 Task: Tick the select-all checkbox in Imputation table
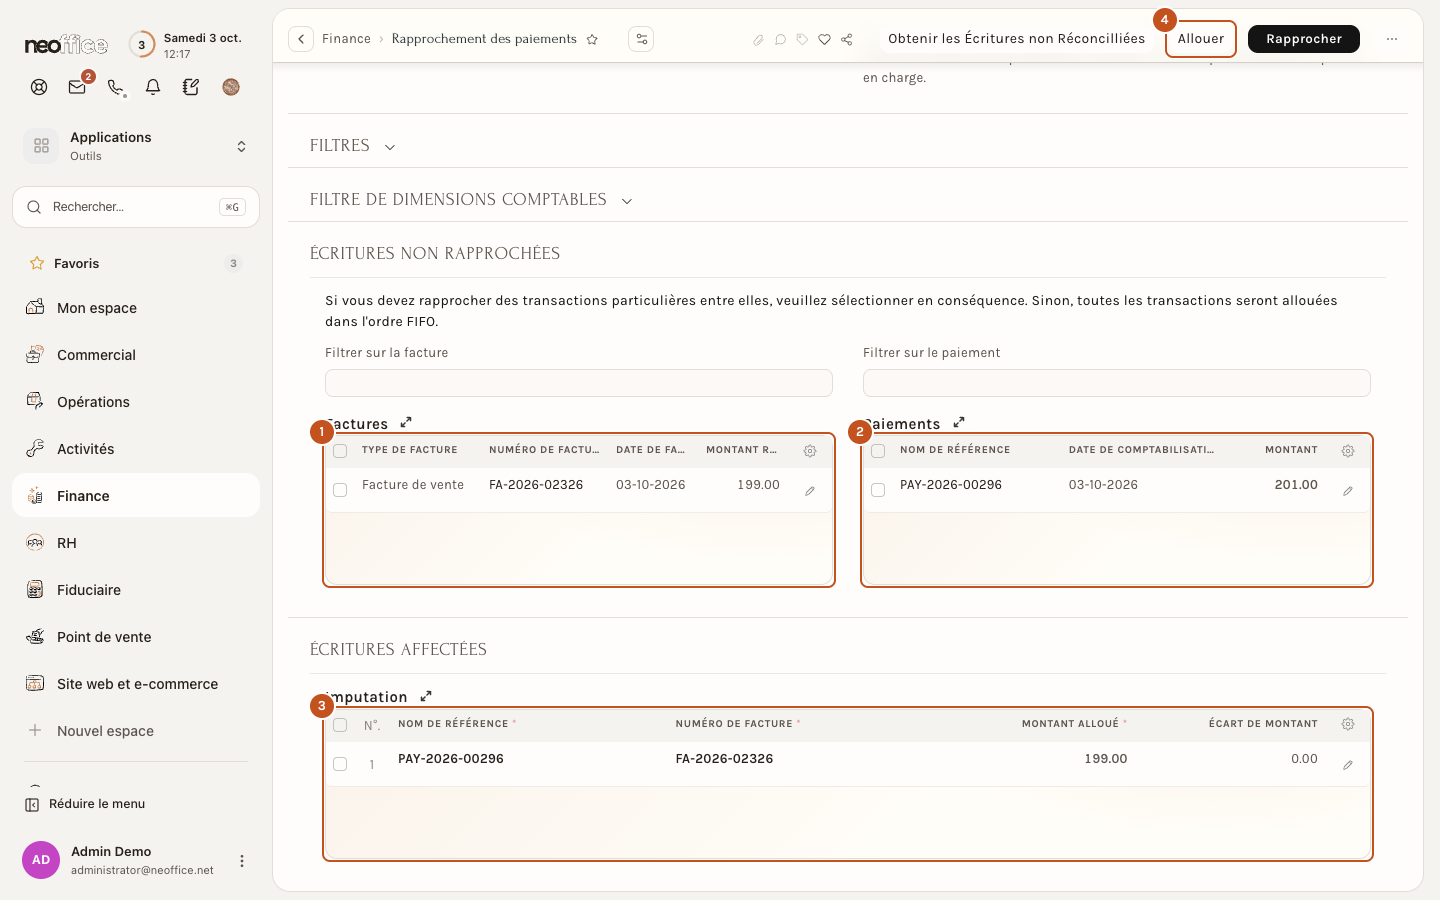pos(340,725)
